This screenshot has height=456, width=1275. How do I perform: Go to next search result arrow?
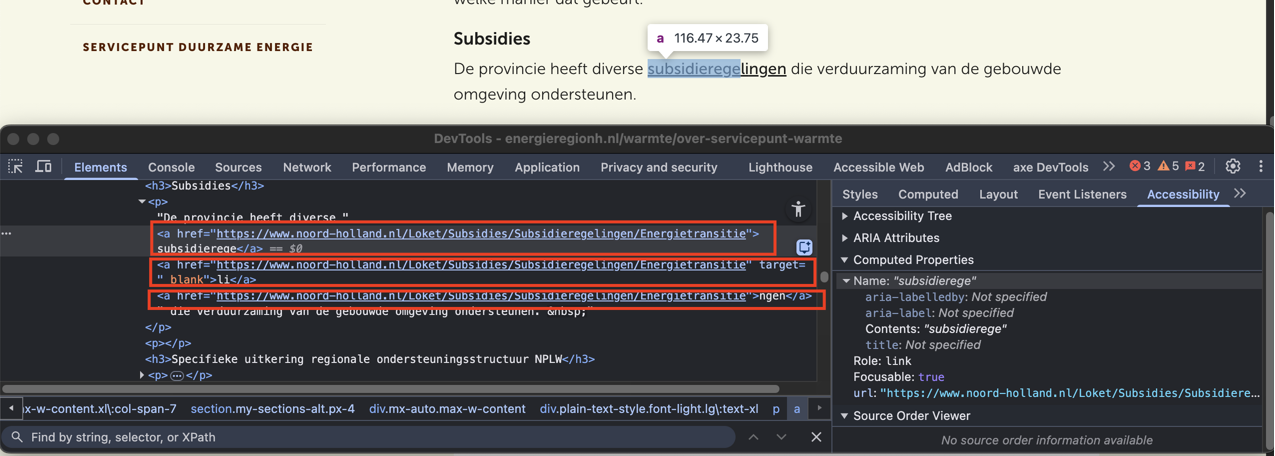(781, 437)
